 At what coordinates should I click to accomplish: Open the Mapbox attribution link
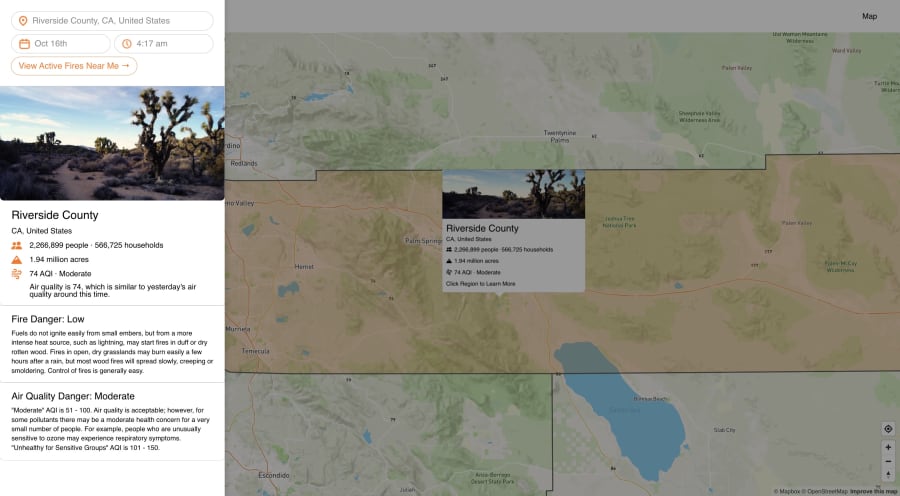tap(786, 491)
